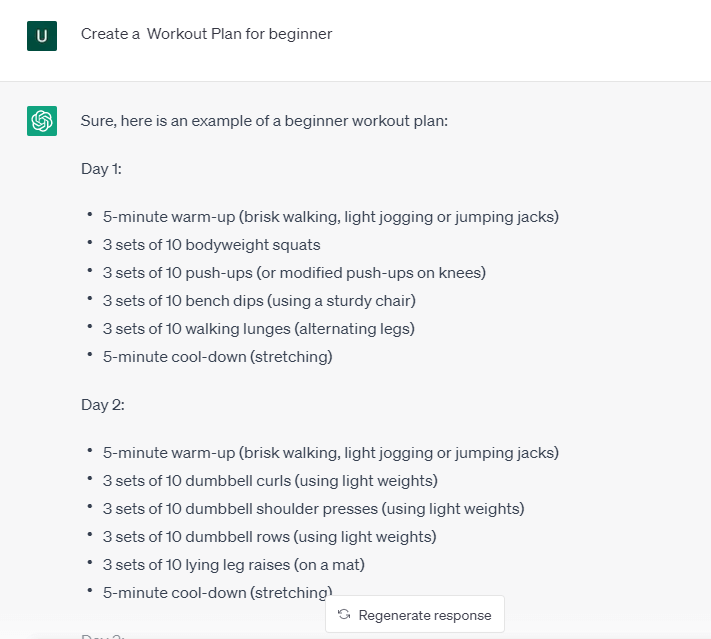Viewport: 711px width, 639px height.
Task: Click the walking lunges list item
Action: (x=258, y=329)
